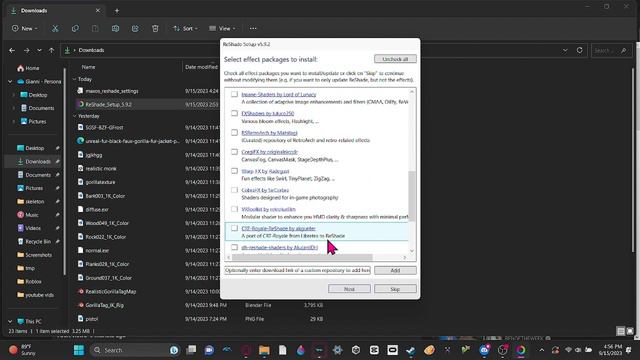Screen dimensions: 640x360
Task: Check the VRToolkit checkbox
Action: pyautogui.click(x=234, y=209)
